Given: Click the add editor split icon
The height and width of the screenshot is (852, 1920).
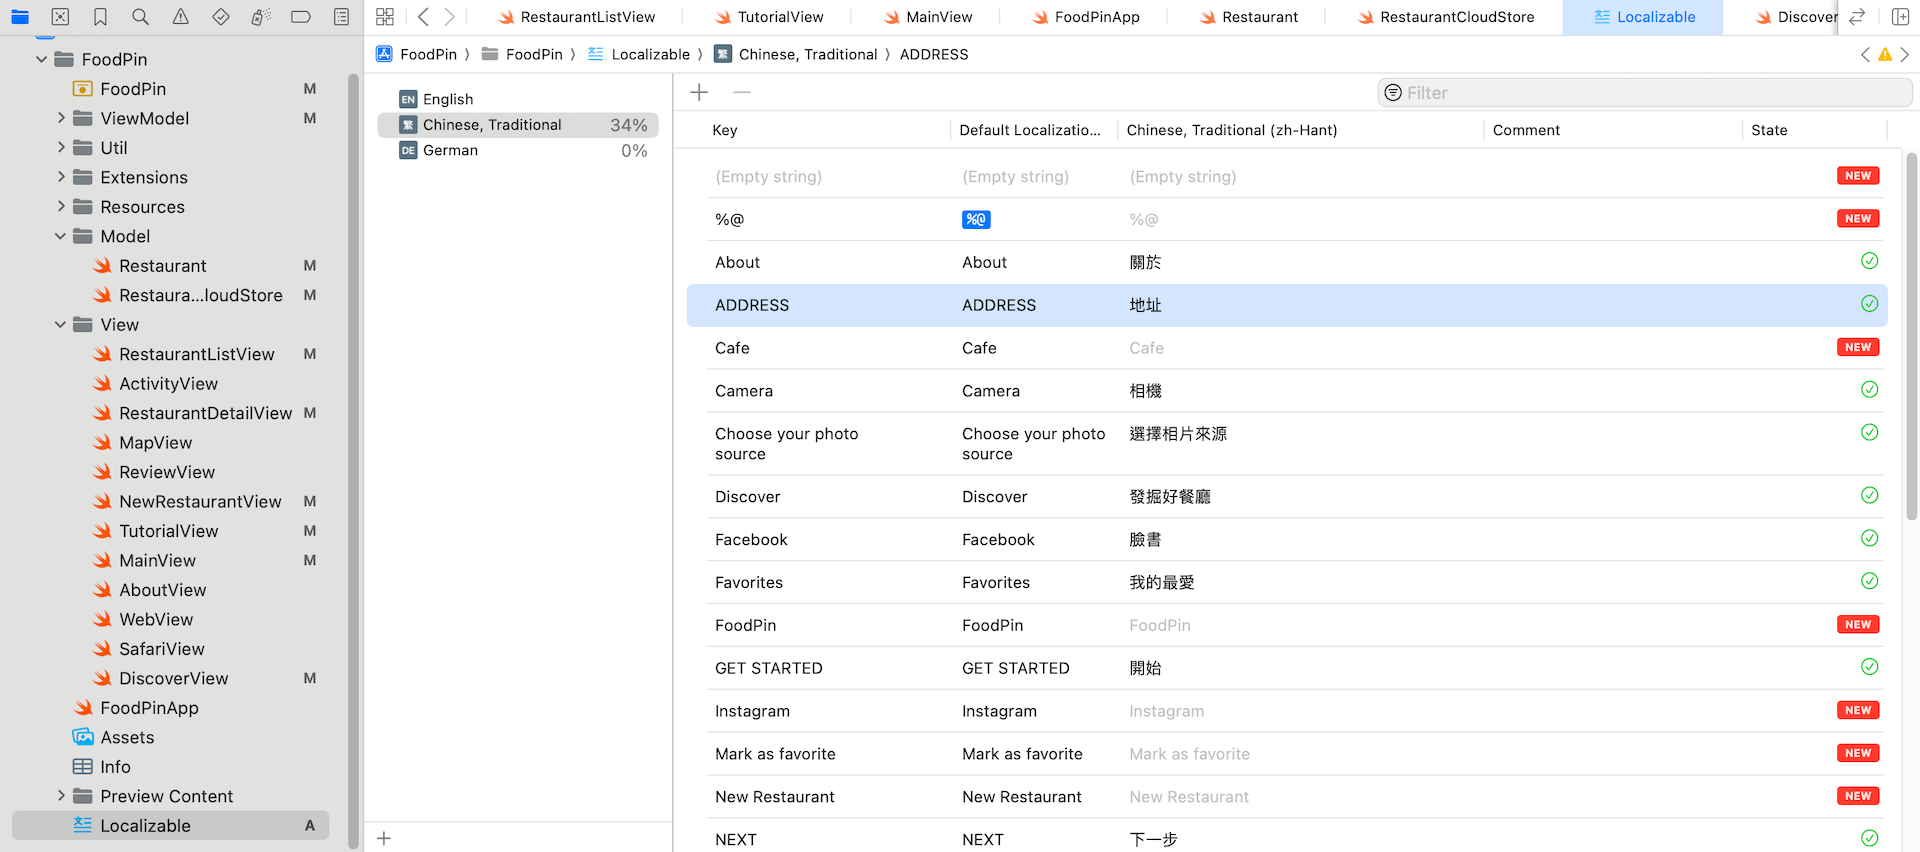Looking at the screenshot, I should pyautogui.click(x=1900, y=17).
